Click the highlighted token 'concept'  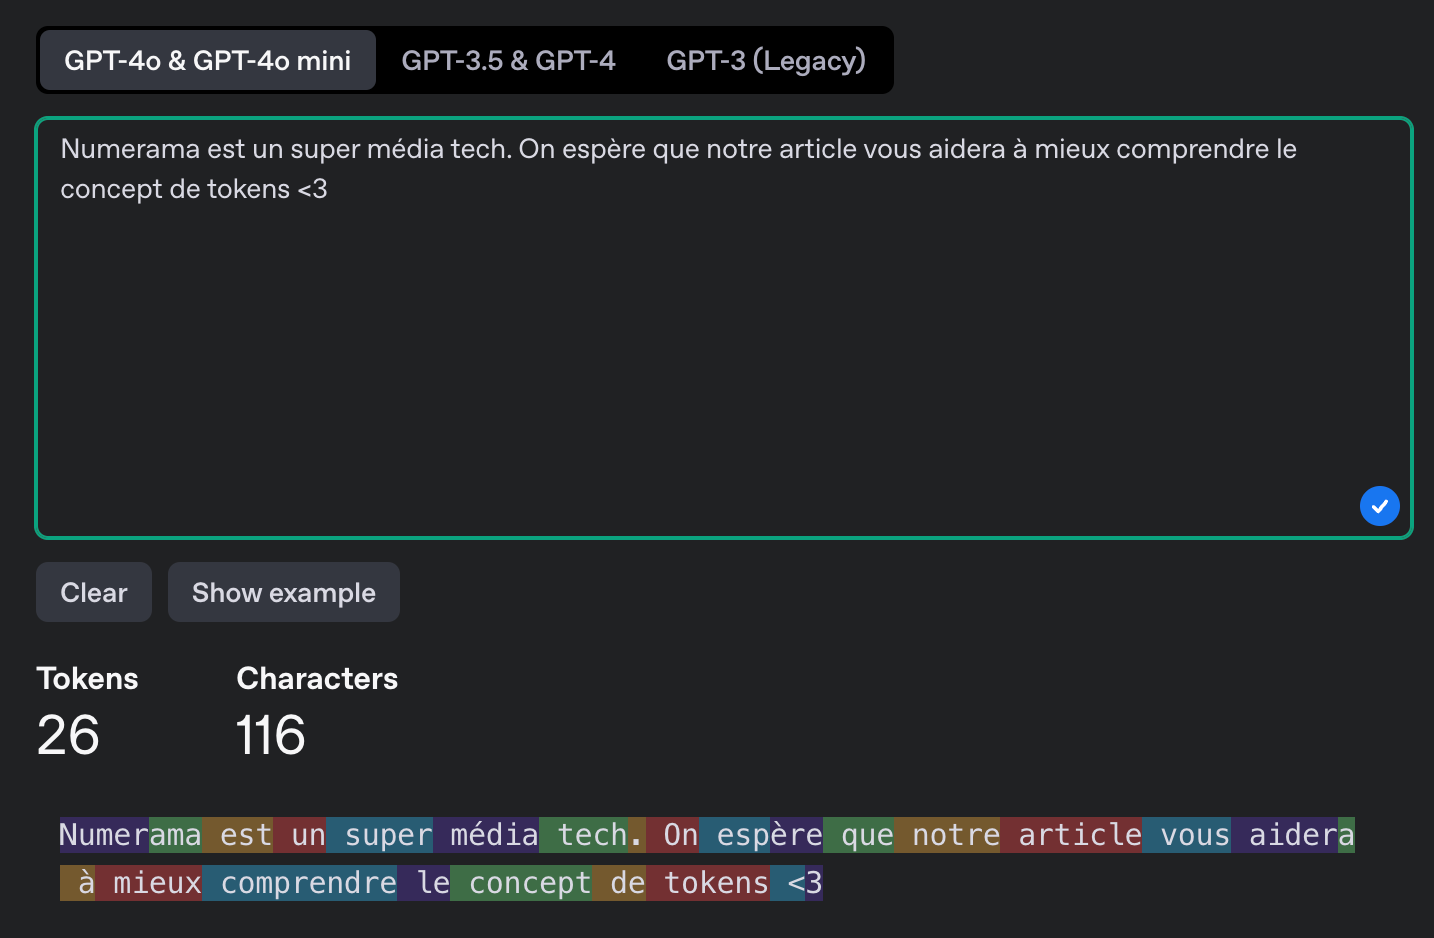pos(521,883)
